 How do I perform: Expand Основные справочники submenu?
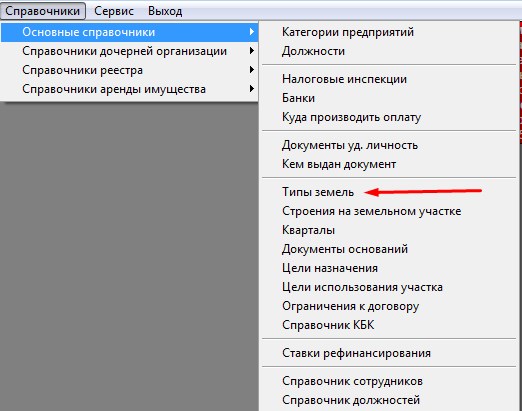click(x=129, y=32)
